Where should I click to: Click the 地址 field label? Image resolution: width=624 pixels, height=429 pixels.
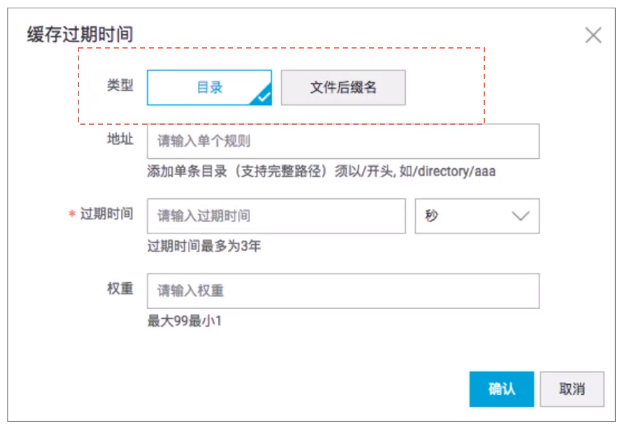pos(119,140)
